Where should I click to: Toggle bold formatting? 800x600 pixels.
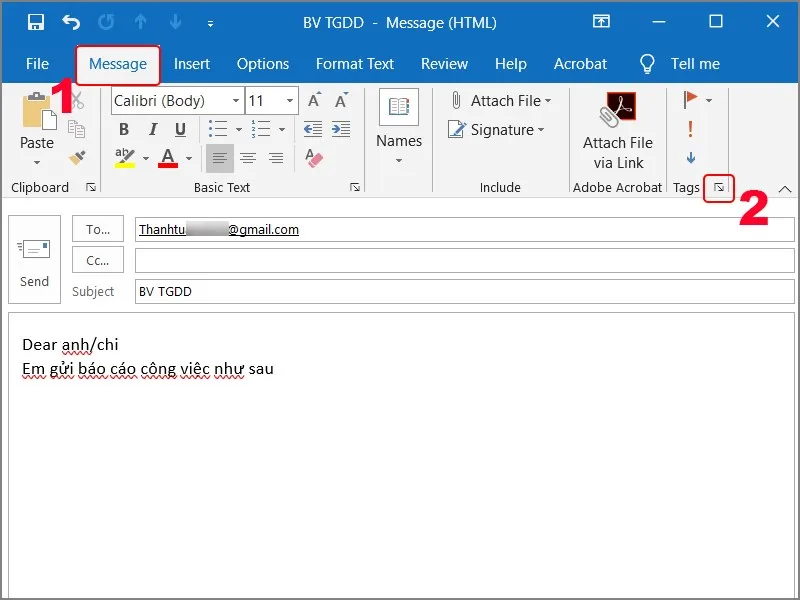tap(124, 129)
